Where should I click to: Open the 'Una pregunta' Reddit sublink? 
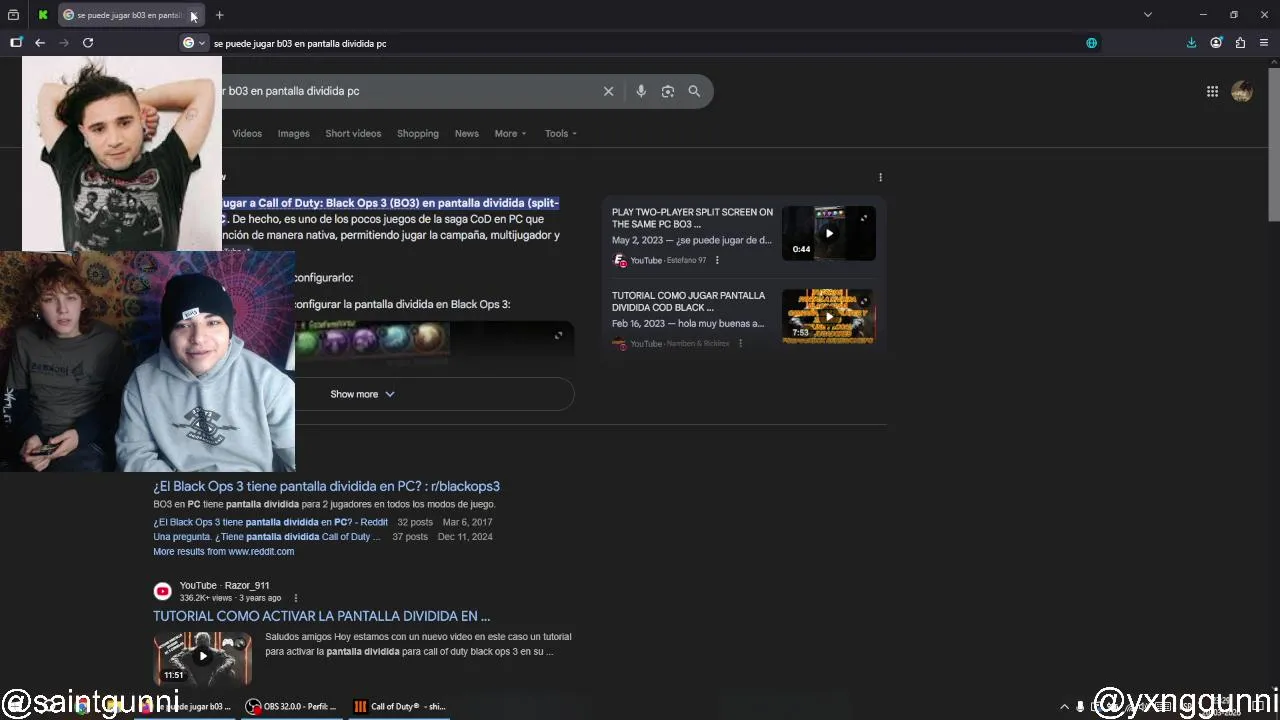[266, 536]
